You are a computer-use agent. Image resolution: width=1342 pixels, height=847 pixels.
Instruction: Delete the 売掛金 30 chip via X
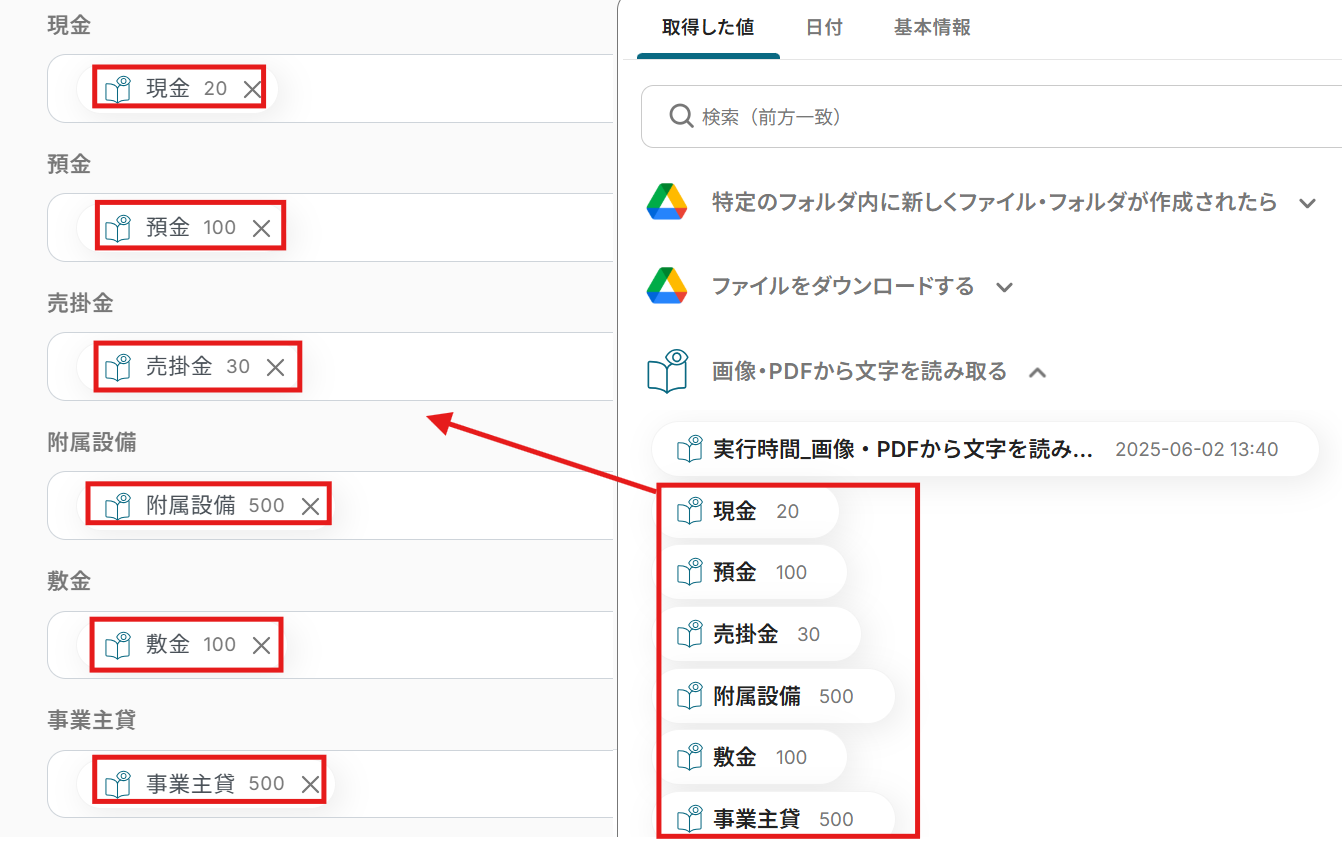point(275,367)
